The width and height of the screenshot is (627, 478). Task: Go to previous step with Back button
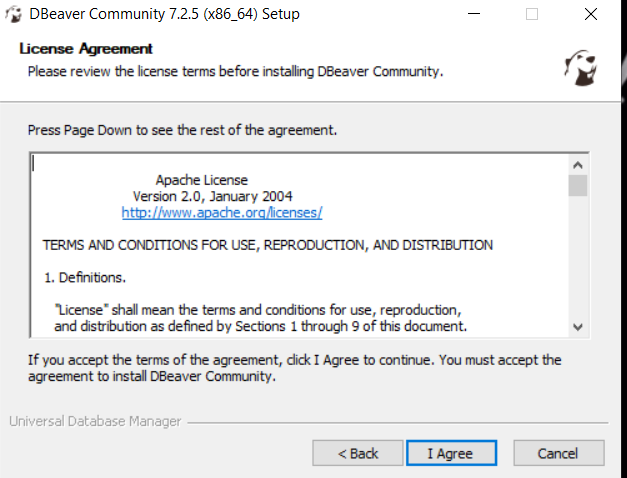(357, 453)
